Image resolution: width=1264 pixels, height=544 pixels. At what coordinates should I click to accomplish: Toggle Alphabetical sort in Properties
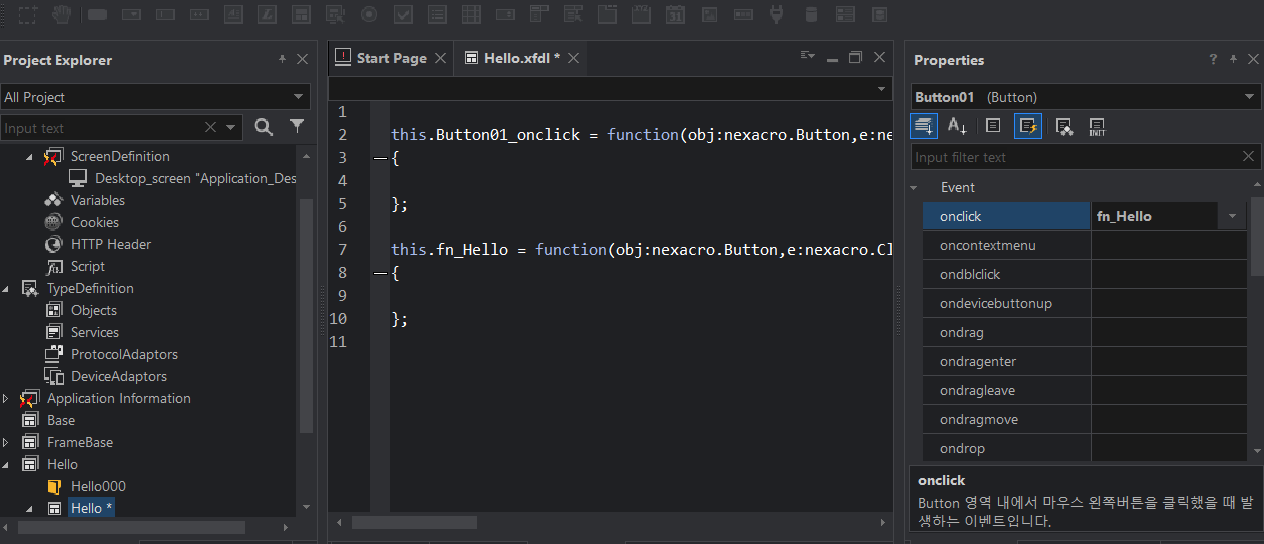coord(957,126)
